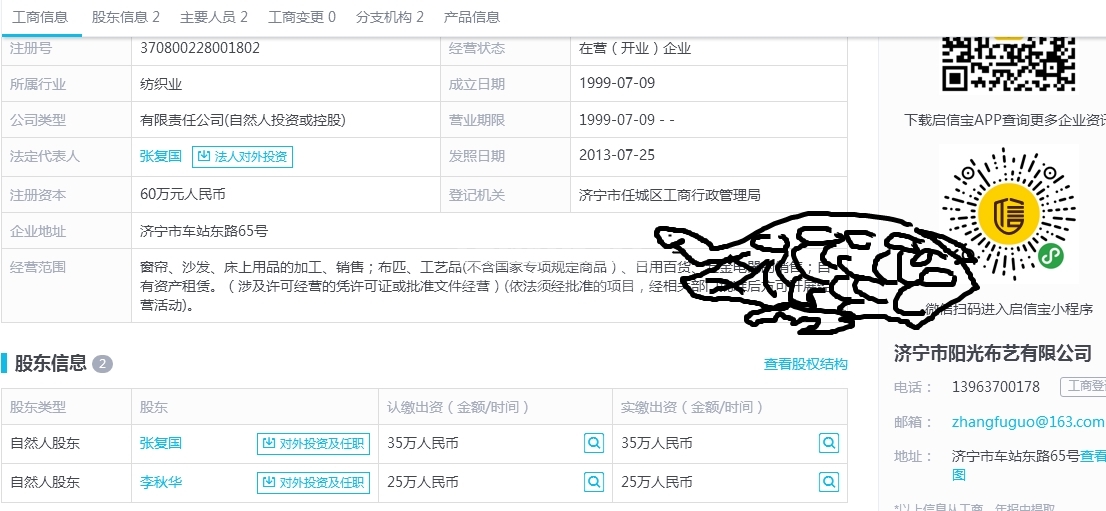The width and height of the screenshot is (1106, 511).
Task: Open 对外投资及任职 for shareholder 张复国
Action: tap(313, 443)
